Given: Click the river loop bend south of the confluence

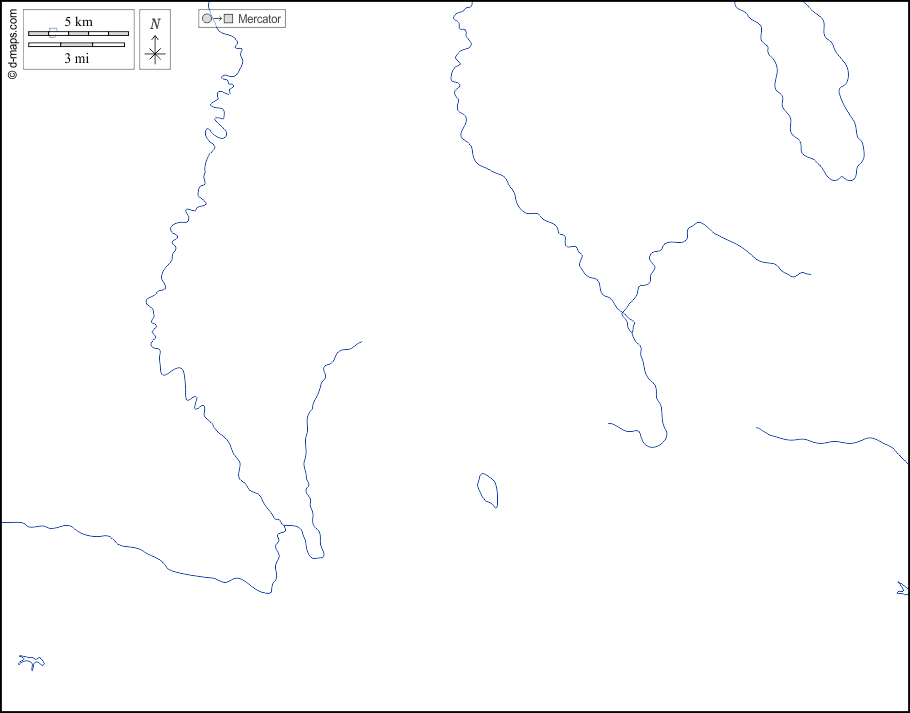Looking at the screenshot, I should coord(654,440).
